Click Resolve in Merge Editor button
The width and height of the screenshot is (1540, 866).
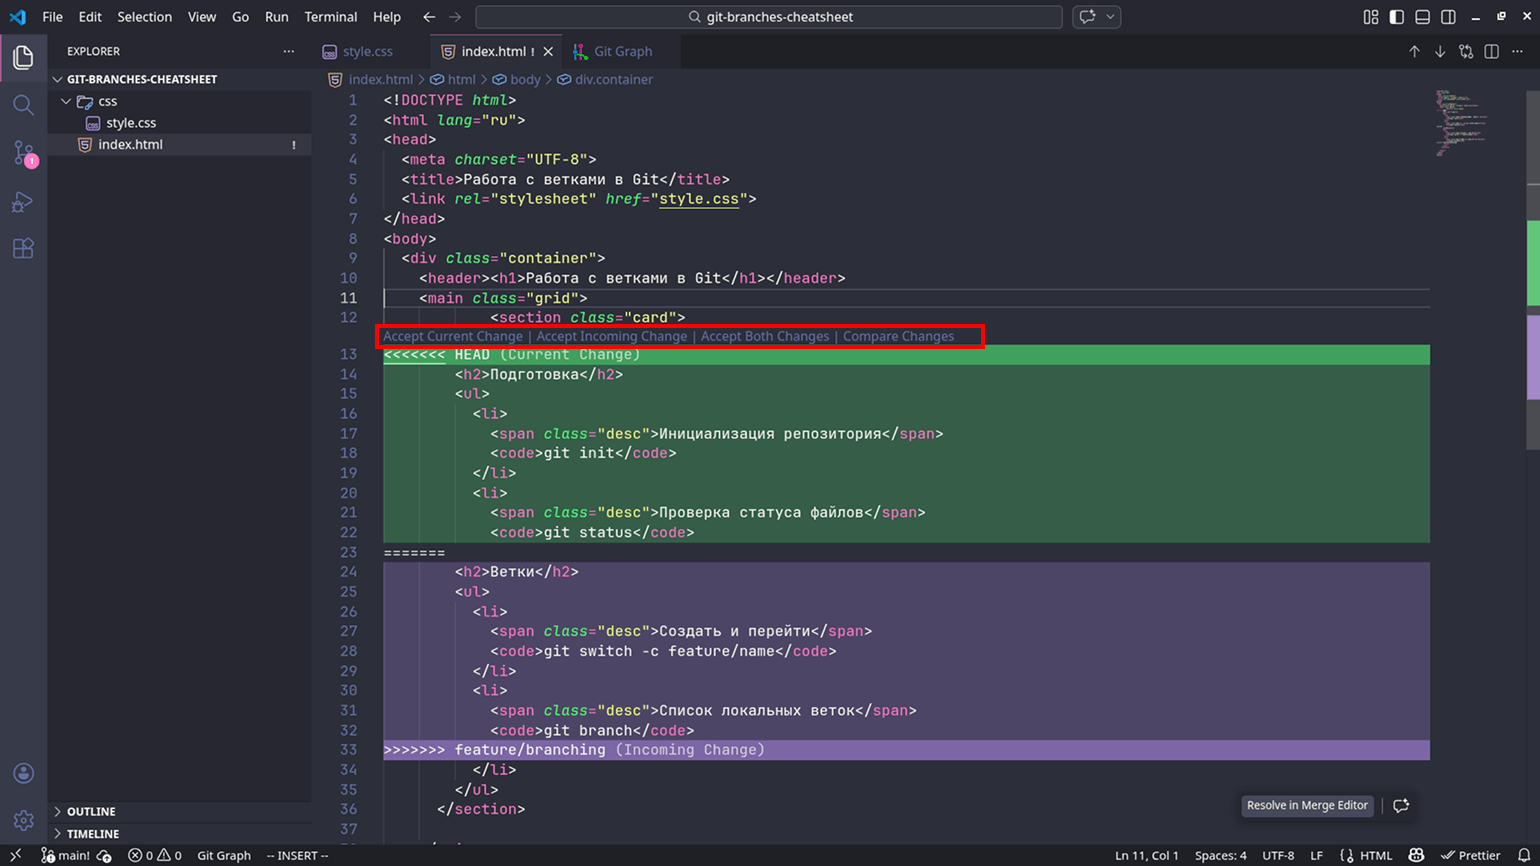(x=1306, y=805)
